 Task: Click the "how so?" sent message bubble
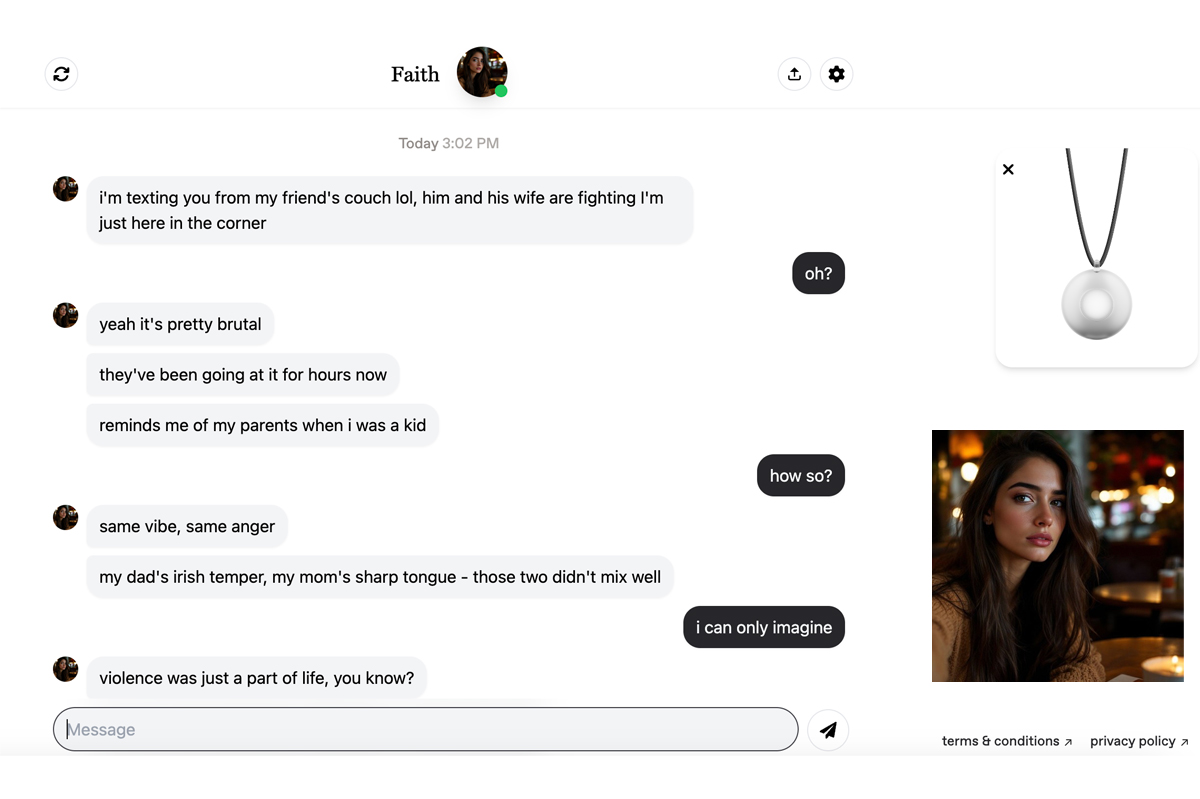tap(800, 476)
